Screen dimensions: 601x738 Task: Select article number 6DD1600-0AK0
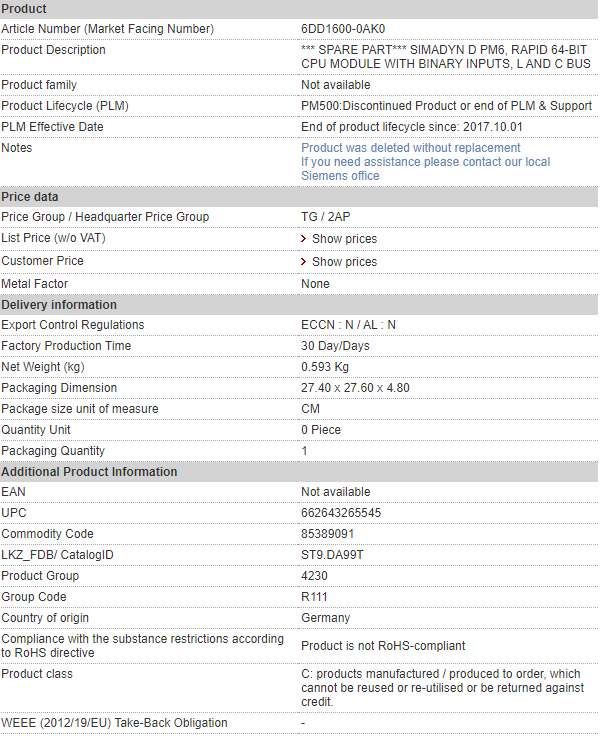tap(343, 29)
